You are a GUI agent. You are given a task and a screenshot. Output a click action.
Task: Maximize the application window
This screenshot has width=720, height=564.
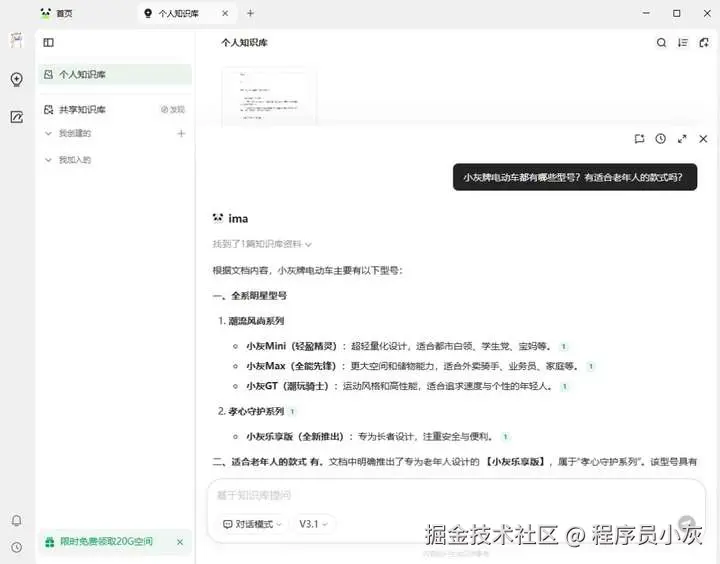[x=676, y=13]
